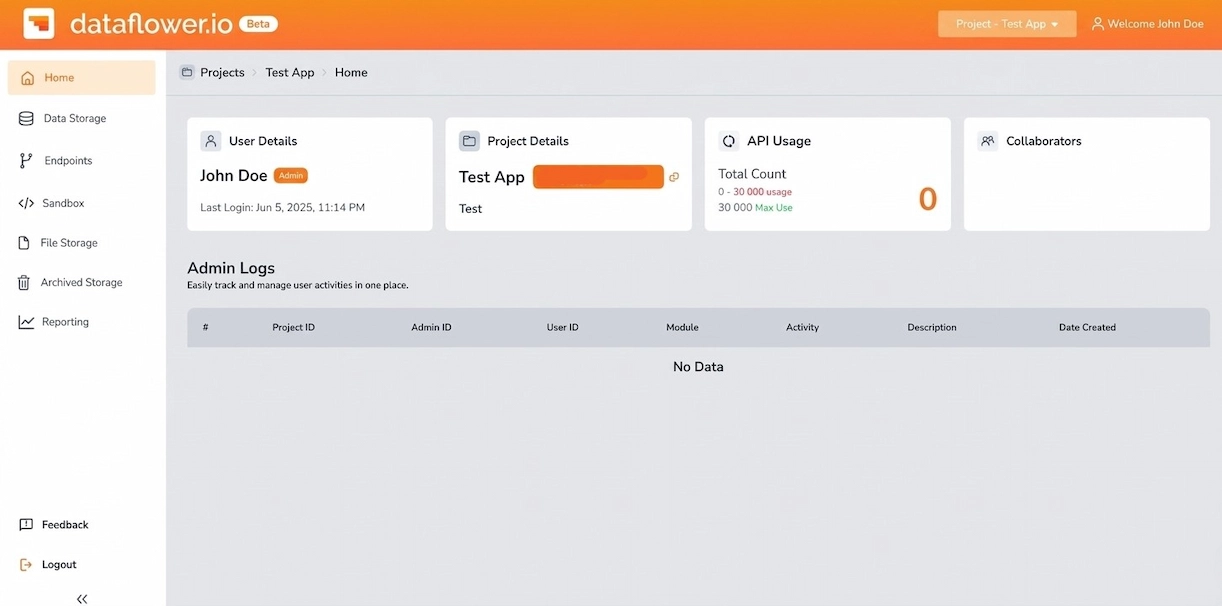
Task: Click the Endpoints branch icon
Action: [26, 161]
